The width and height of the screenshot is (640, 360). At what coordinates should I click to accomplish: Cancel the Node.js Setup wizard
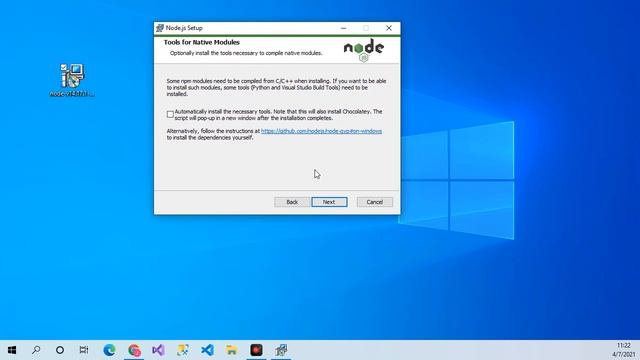374,202
